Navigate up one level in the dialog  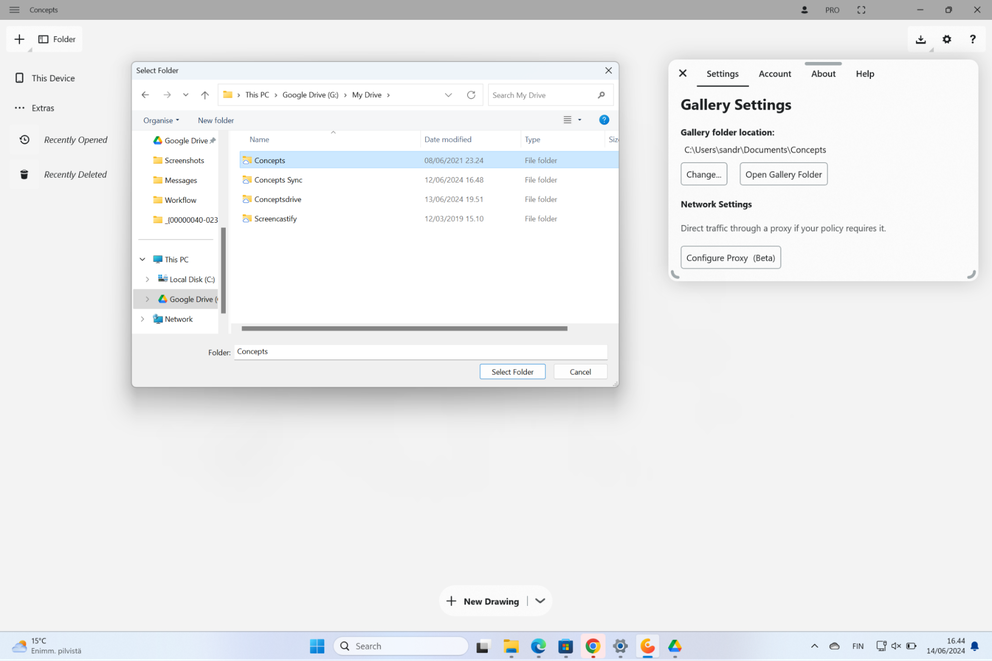pos(205,94)
